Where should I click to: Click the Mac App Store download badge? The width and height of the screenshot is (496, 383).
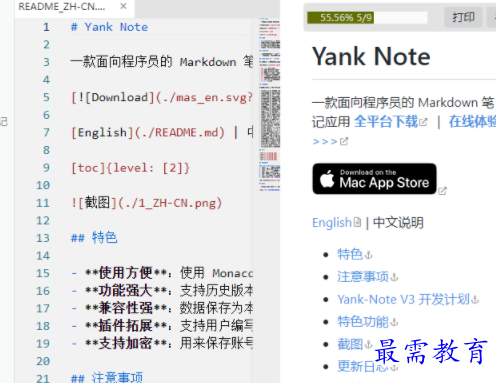(374, 179)
